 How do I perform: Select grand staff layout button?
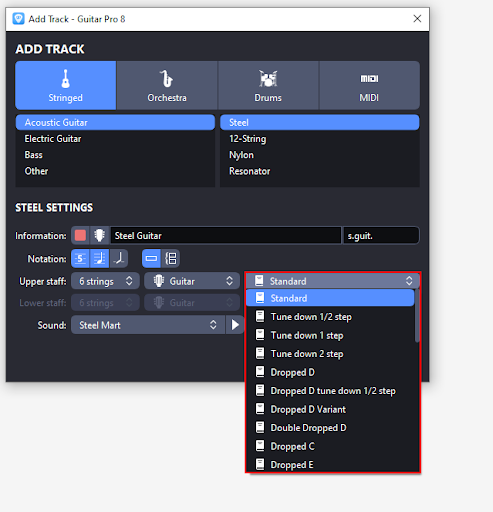[x=171, y=259]
